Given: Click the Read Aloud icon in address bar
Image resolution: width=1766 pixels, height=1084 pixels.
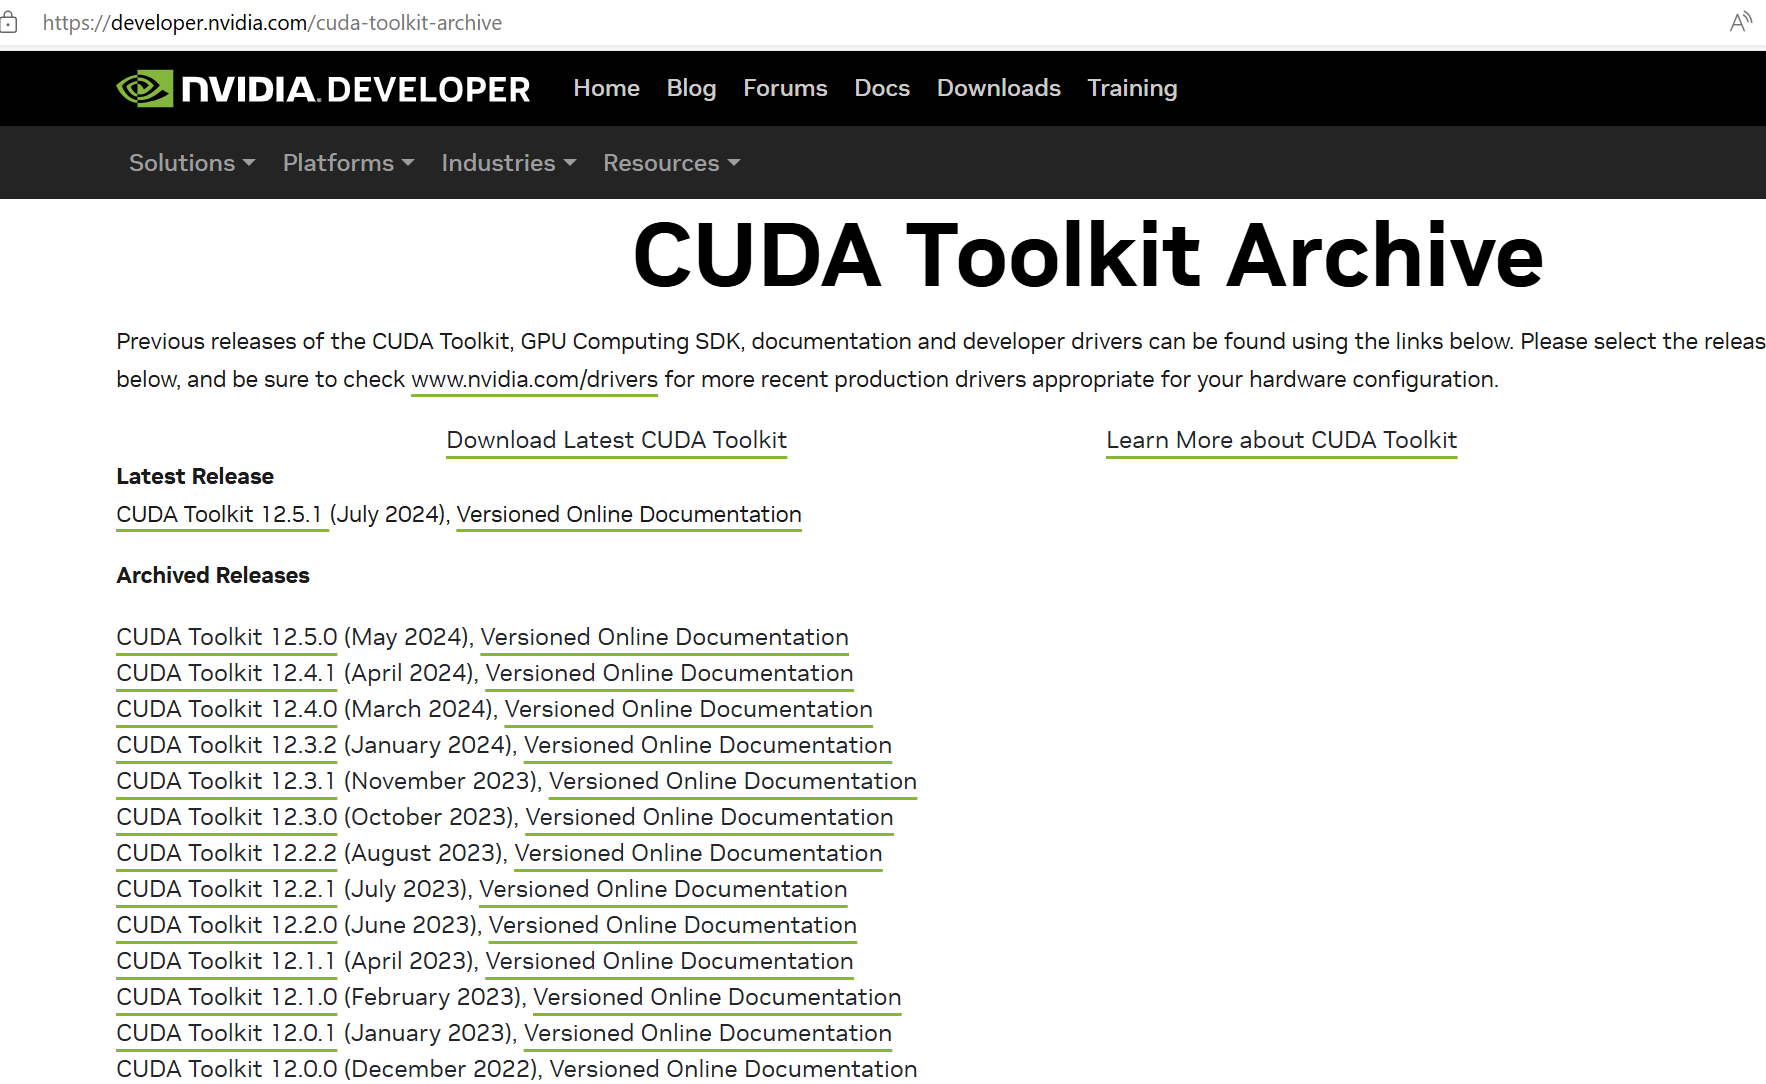Looking at the screenshot, I should [x=1741, y=22].
